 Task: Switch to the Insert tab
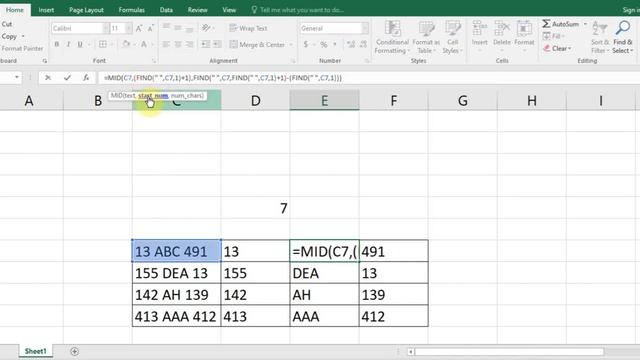[x=46, y=10]
